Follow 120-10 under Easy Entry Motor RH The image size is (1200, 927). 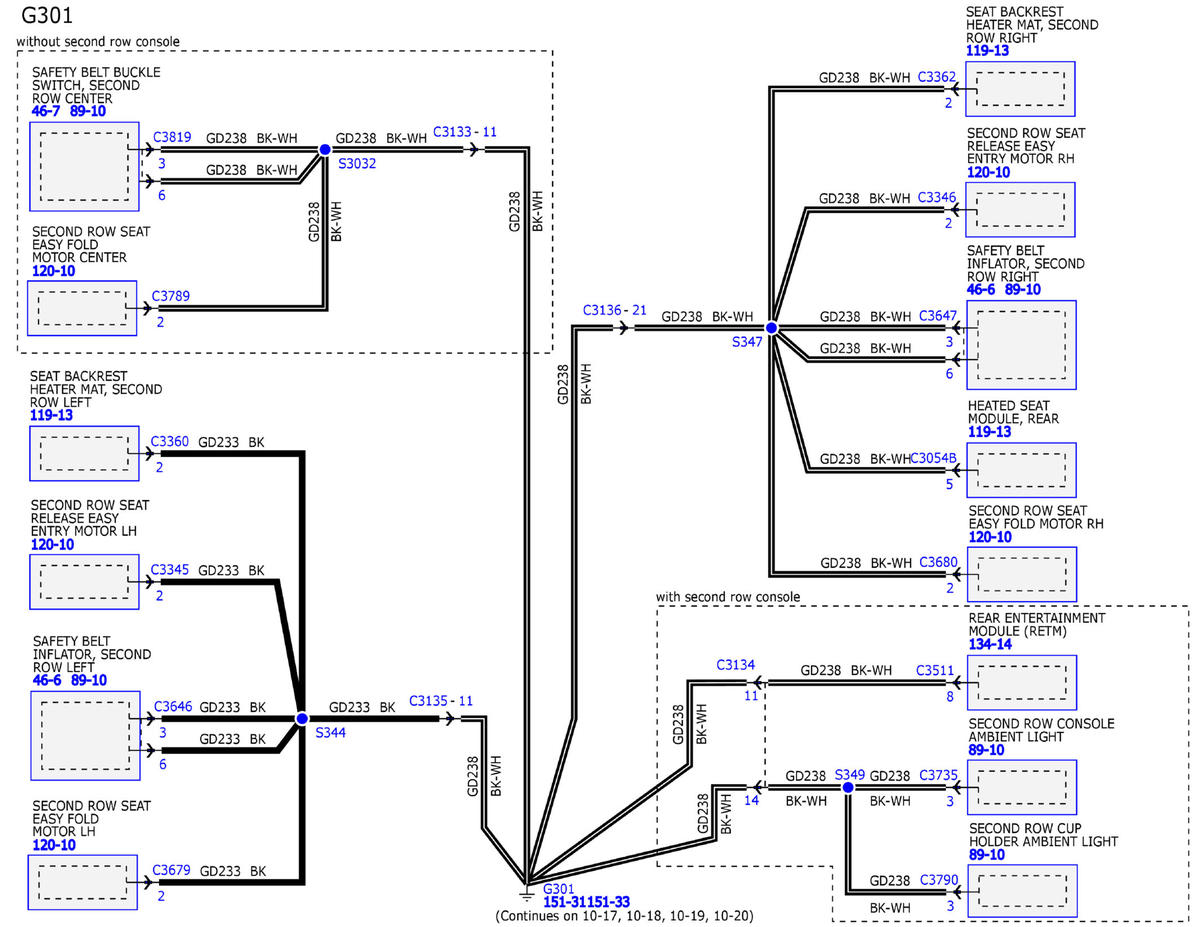989,172
